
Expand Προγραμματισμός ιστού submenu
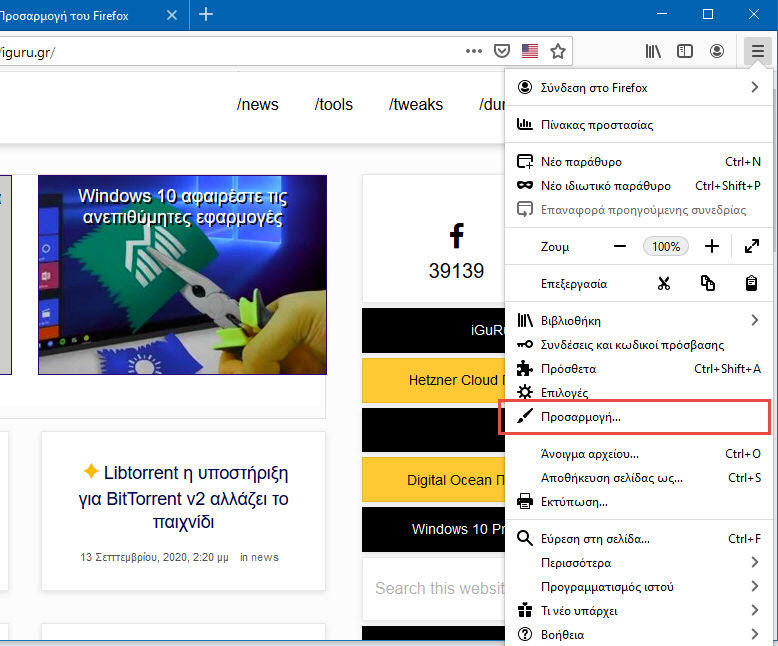(638, 586)
